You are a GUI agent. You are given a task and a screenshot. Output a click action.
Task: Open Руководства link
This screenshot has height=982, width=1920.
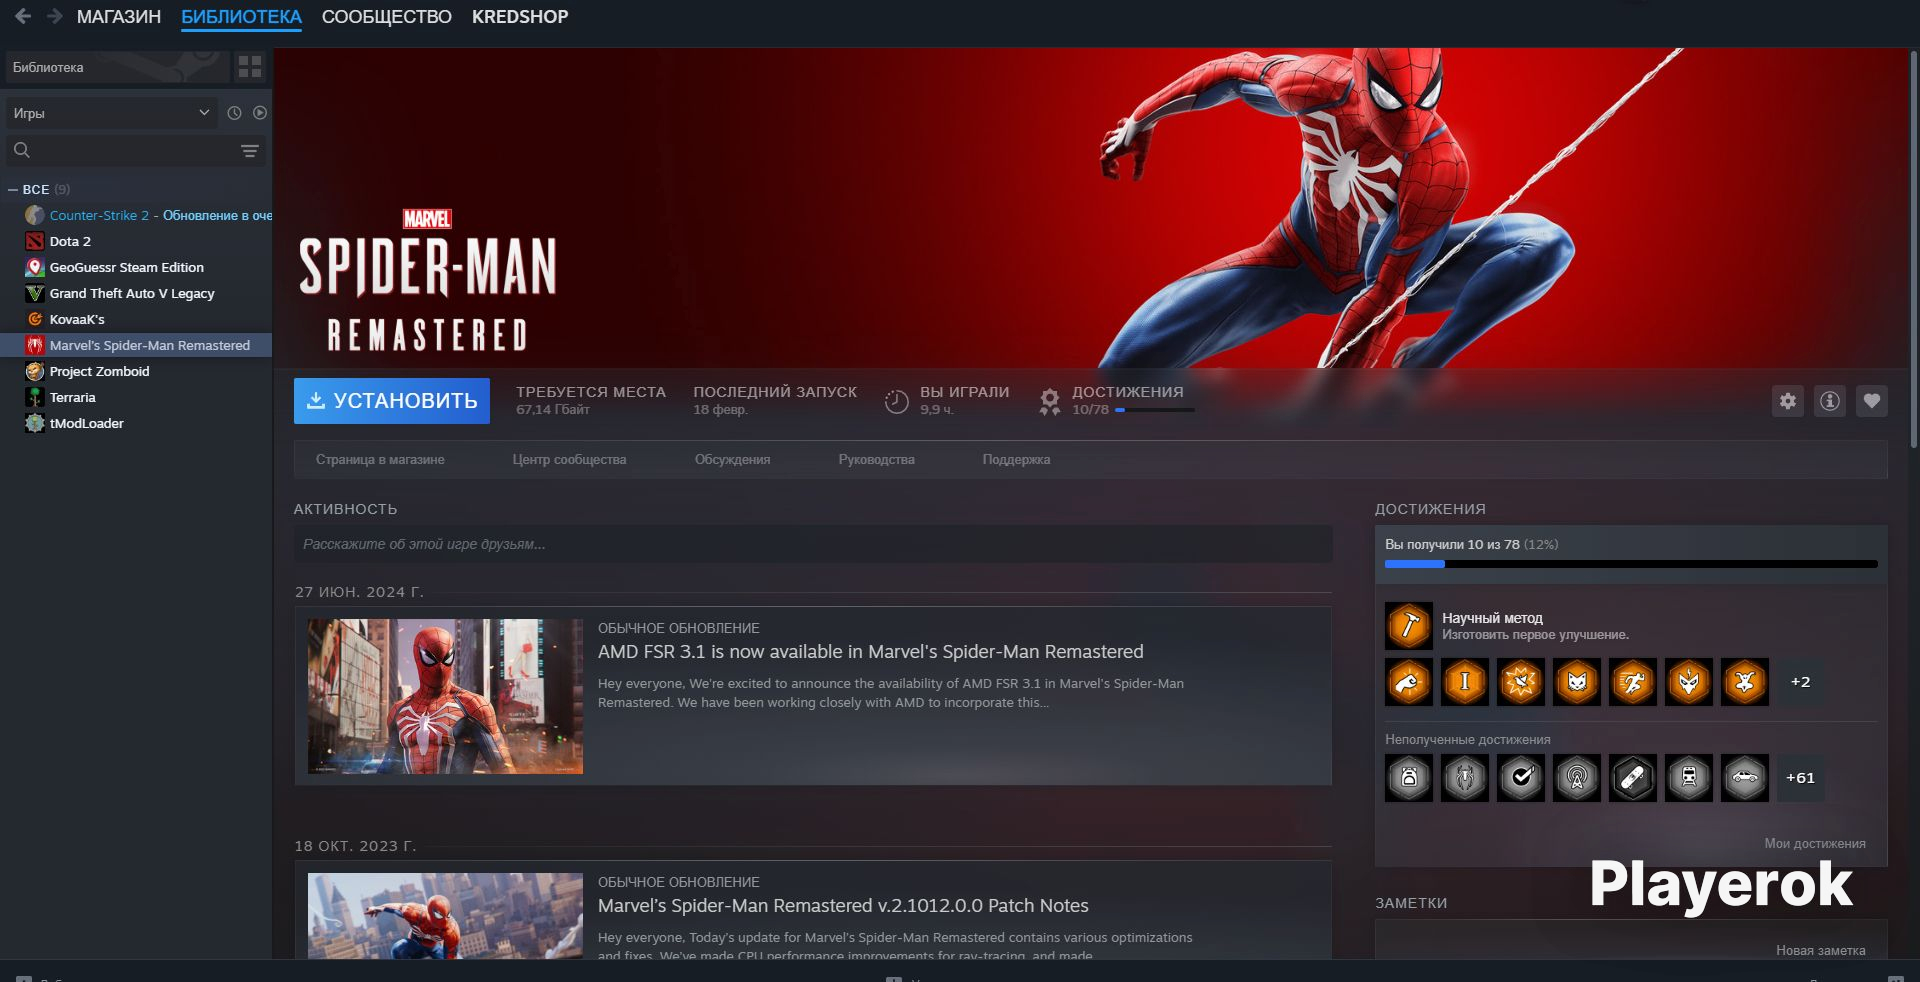coord(876,460)
